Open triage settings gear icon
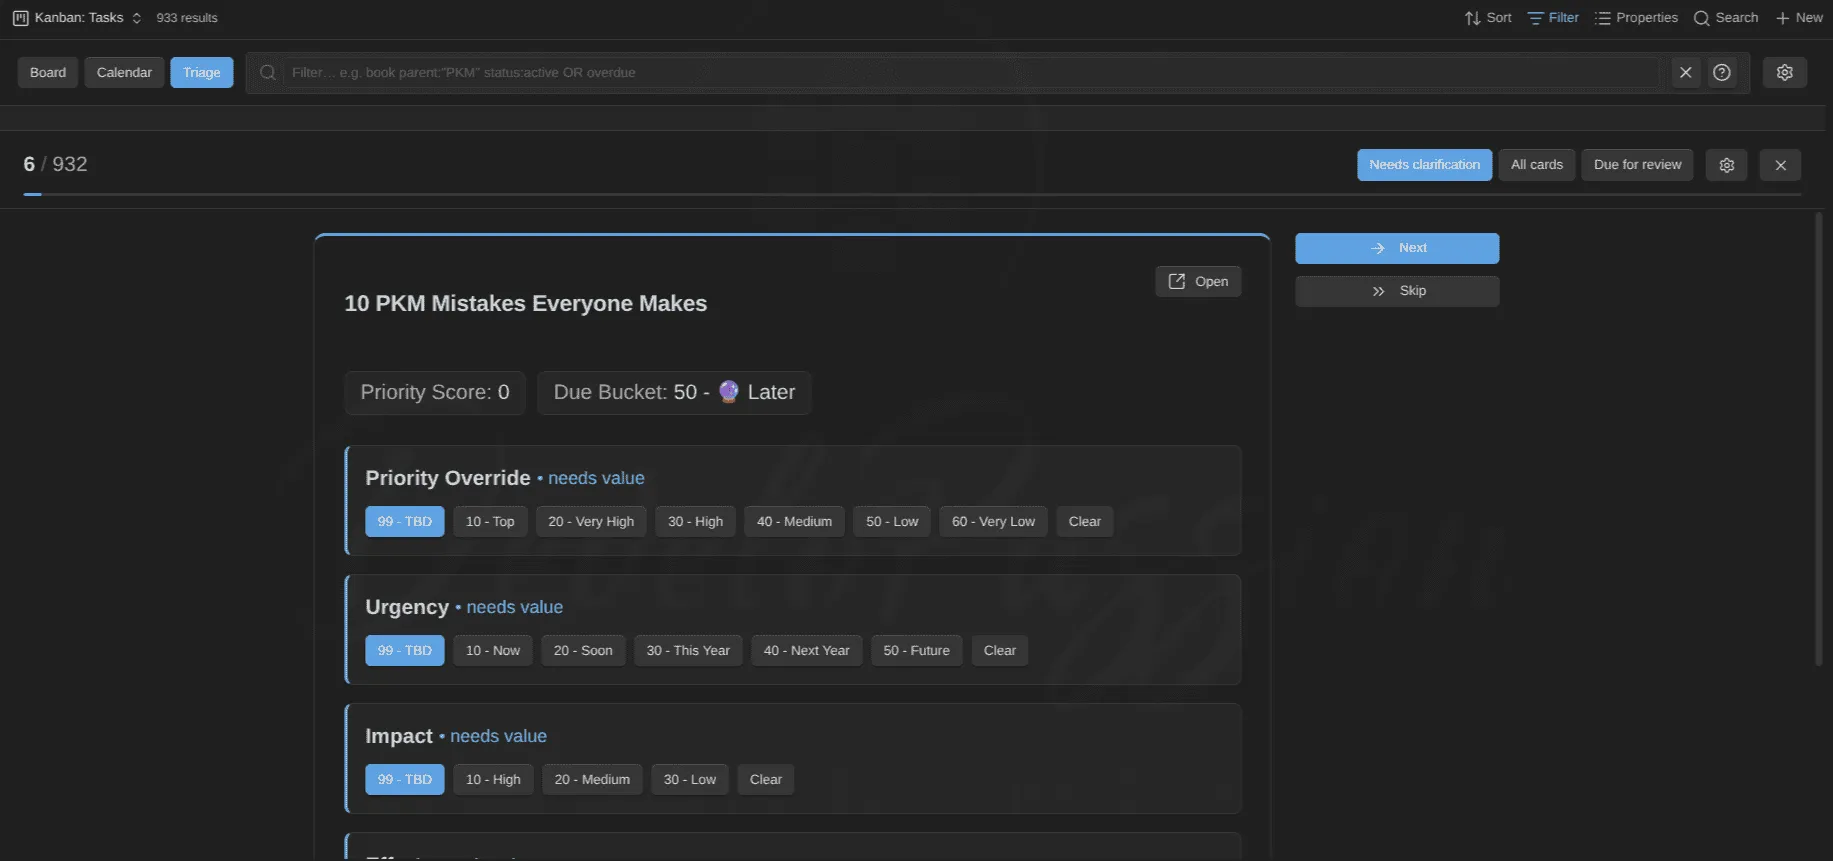This screenshot has height=861, width=1833. coord(1727,165)
